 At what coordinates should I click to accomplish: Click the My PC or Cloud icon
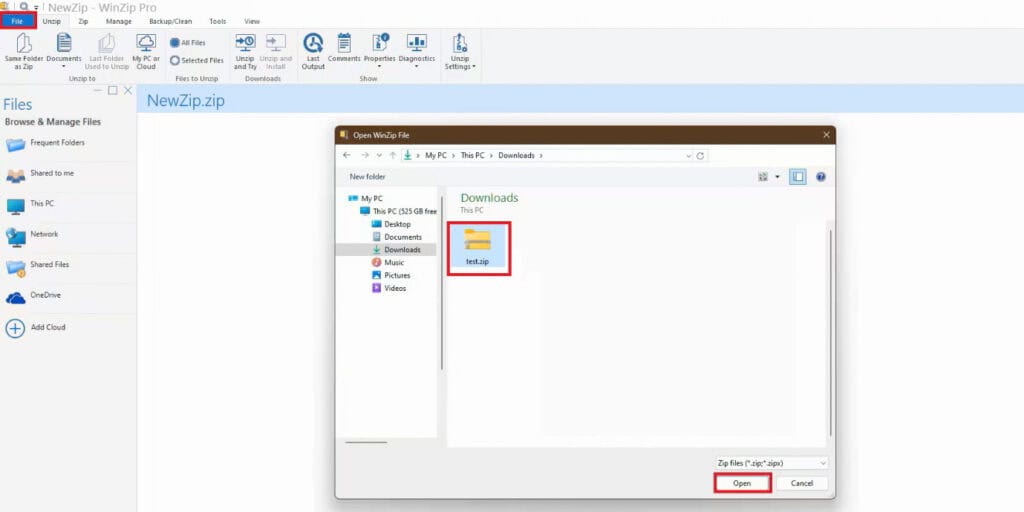[x=146, y=43]
